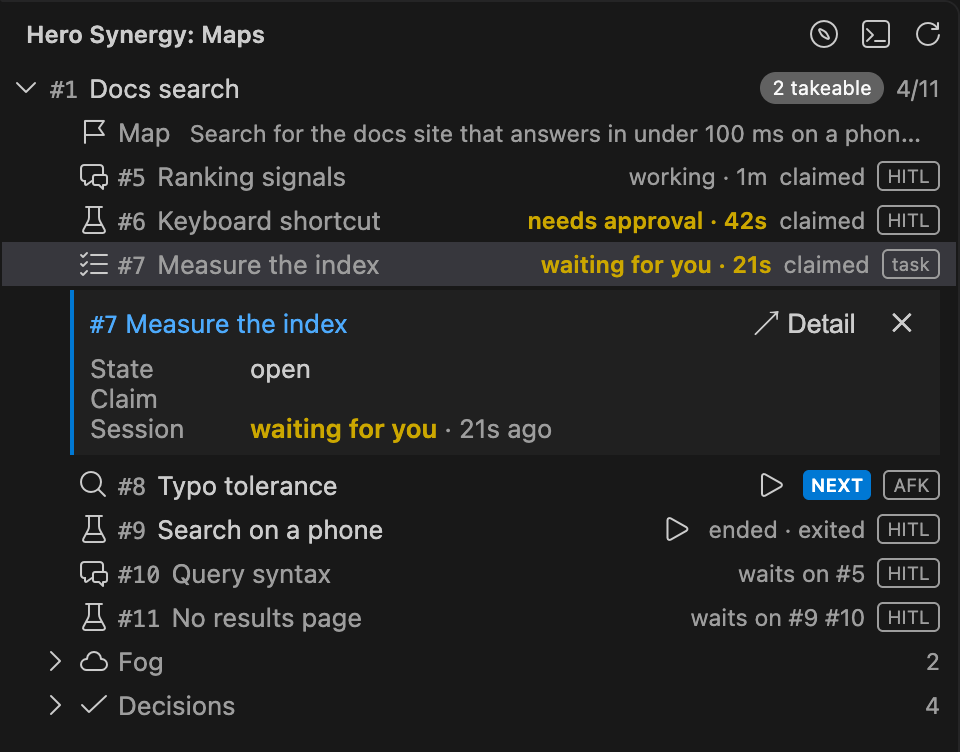This screenshot has width=960, height=752.
Task: Click the Decisions count '4'
Action: (932, 706)
